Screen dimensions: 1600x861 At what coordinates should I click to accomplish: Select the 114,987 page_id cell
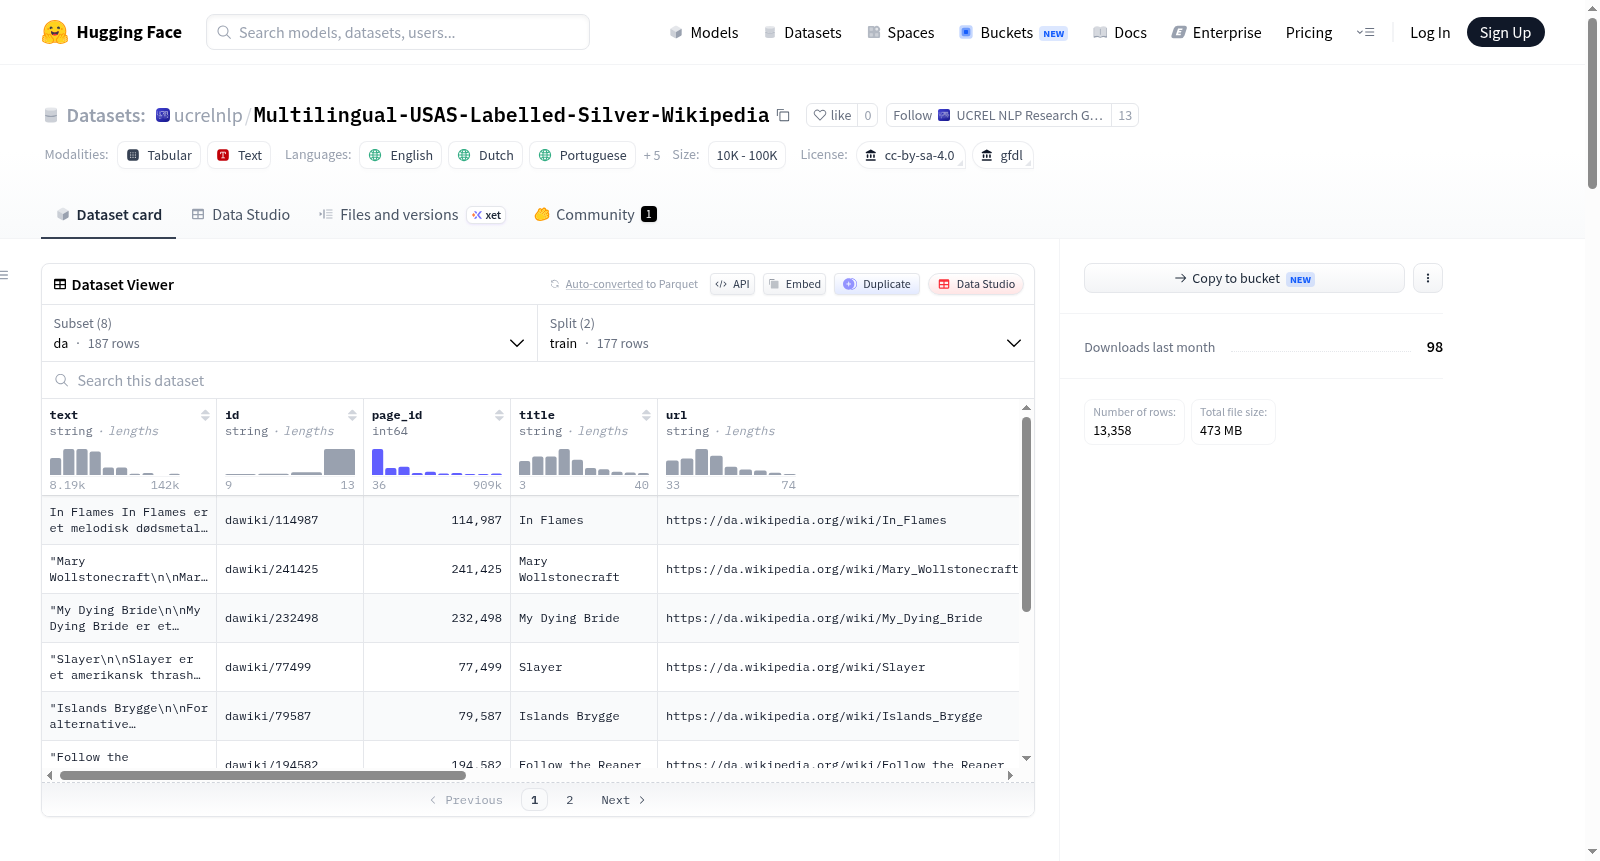coord(437,520)
